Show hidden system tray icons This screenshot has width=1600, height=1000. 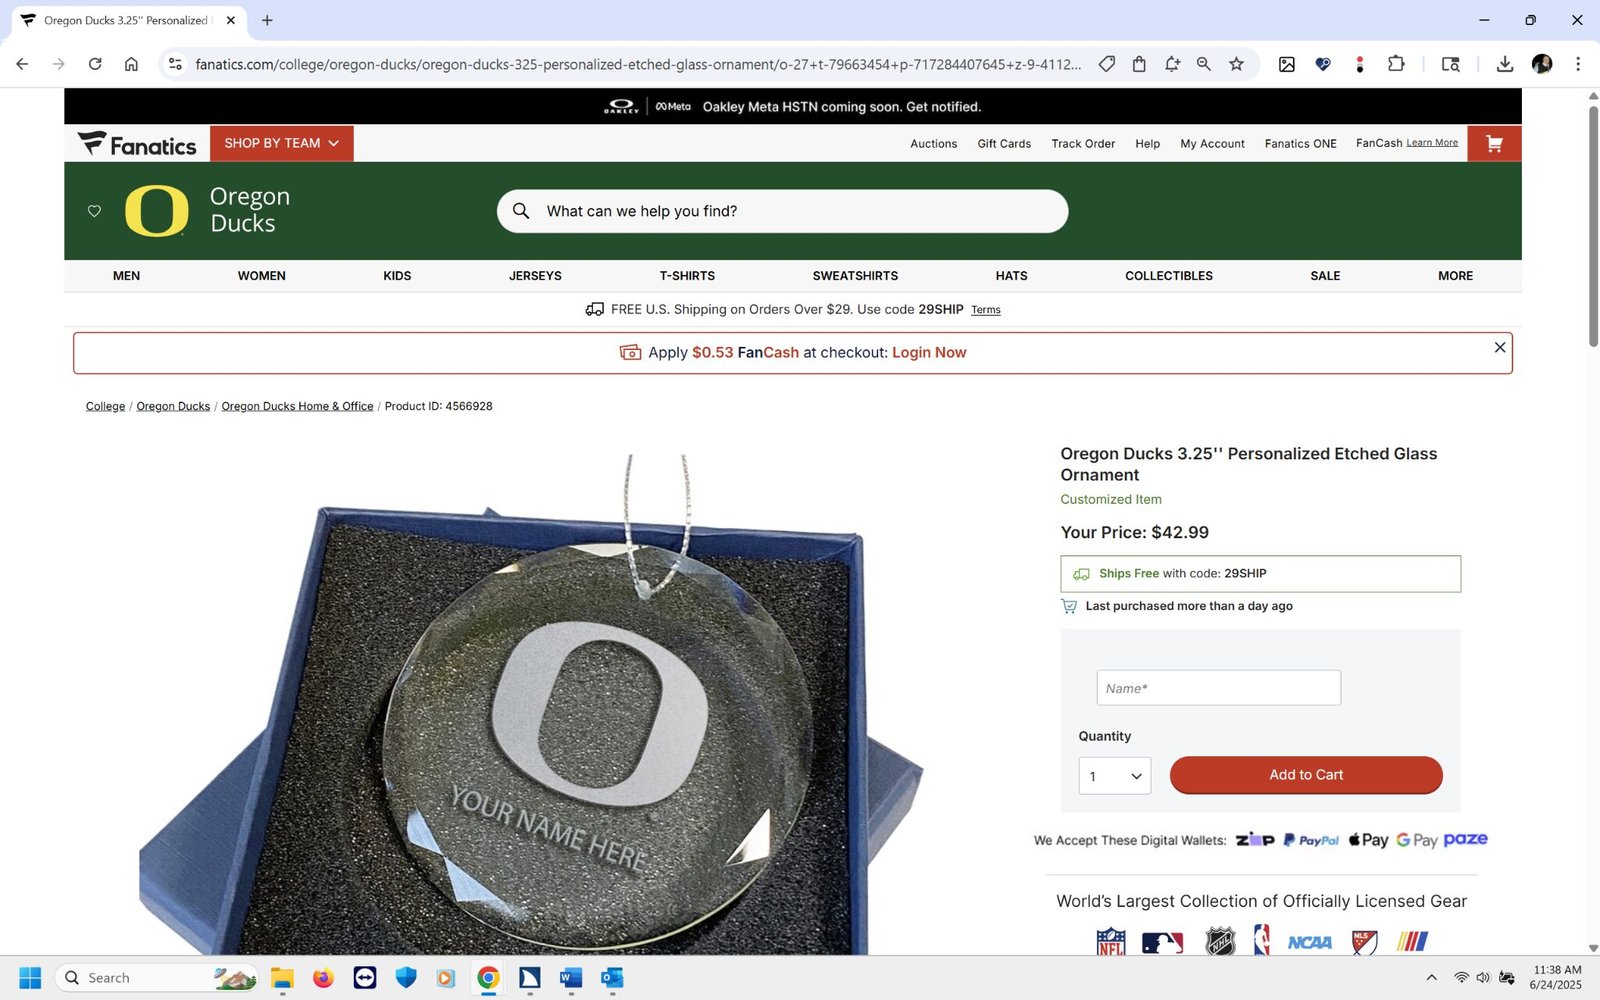point(1431,978)
